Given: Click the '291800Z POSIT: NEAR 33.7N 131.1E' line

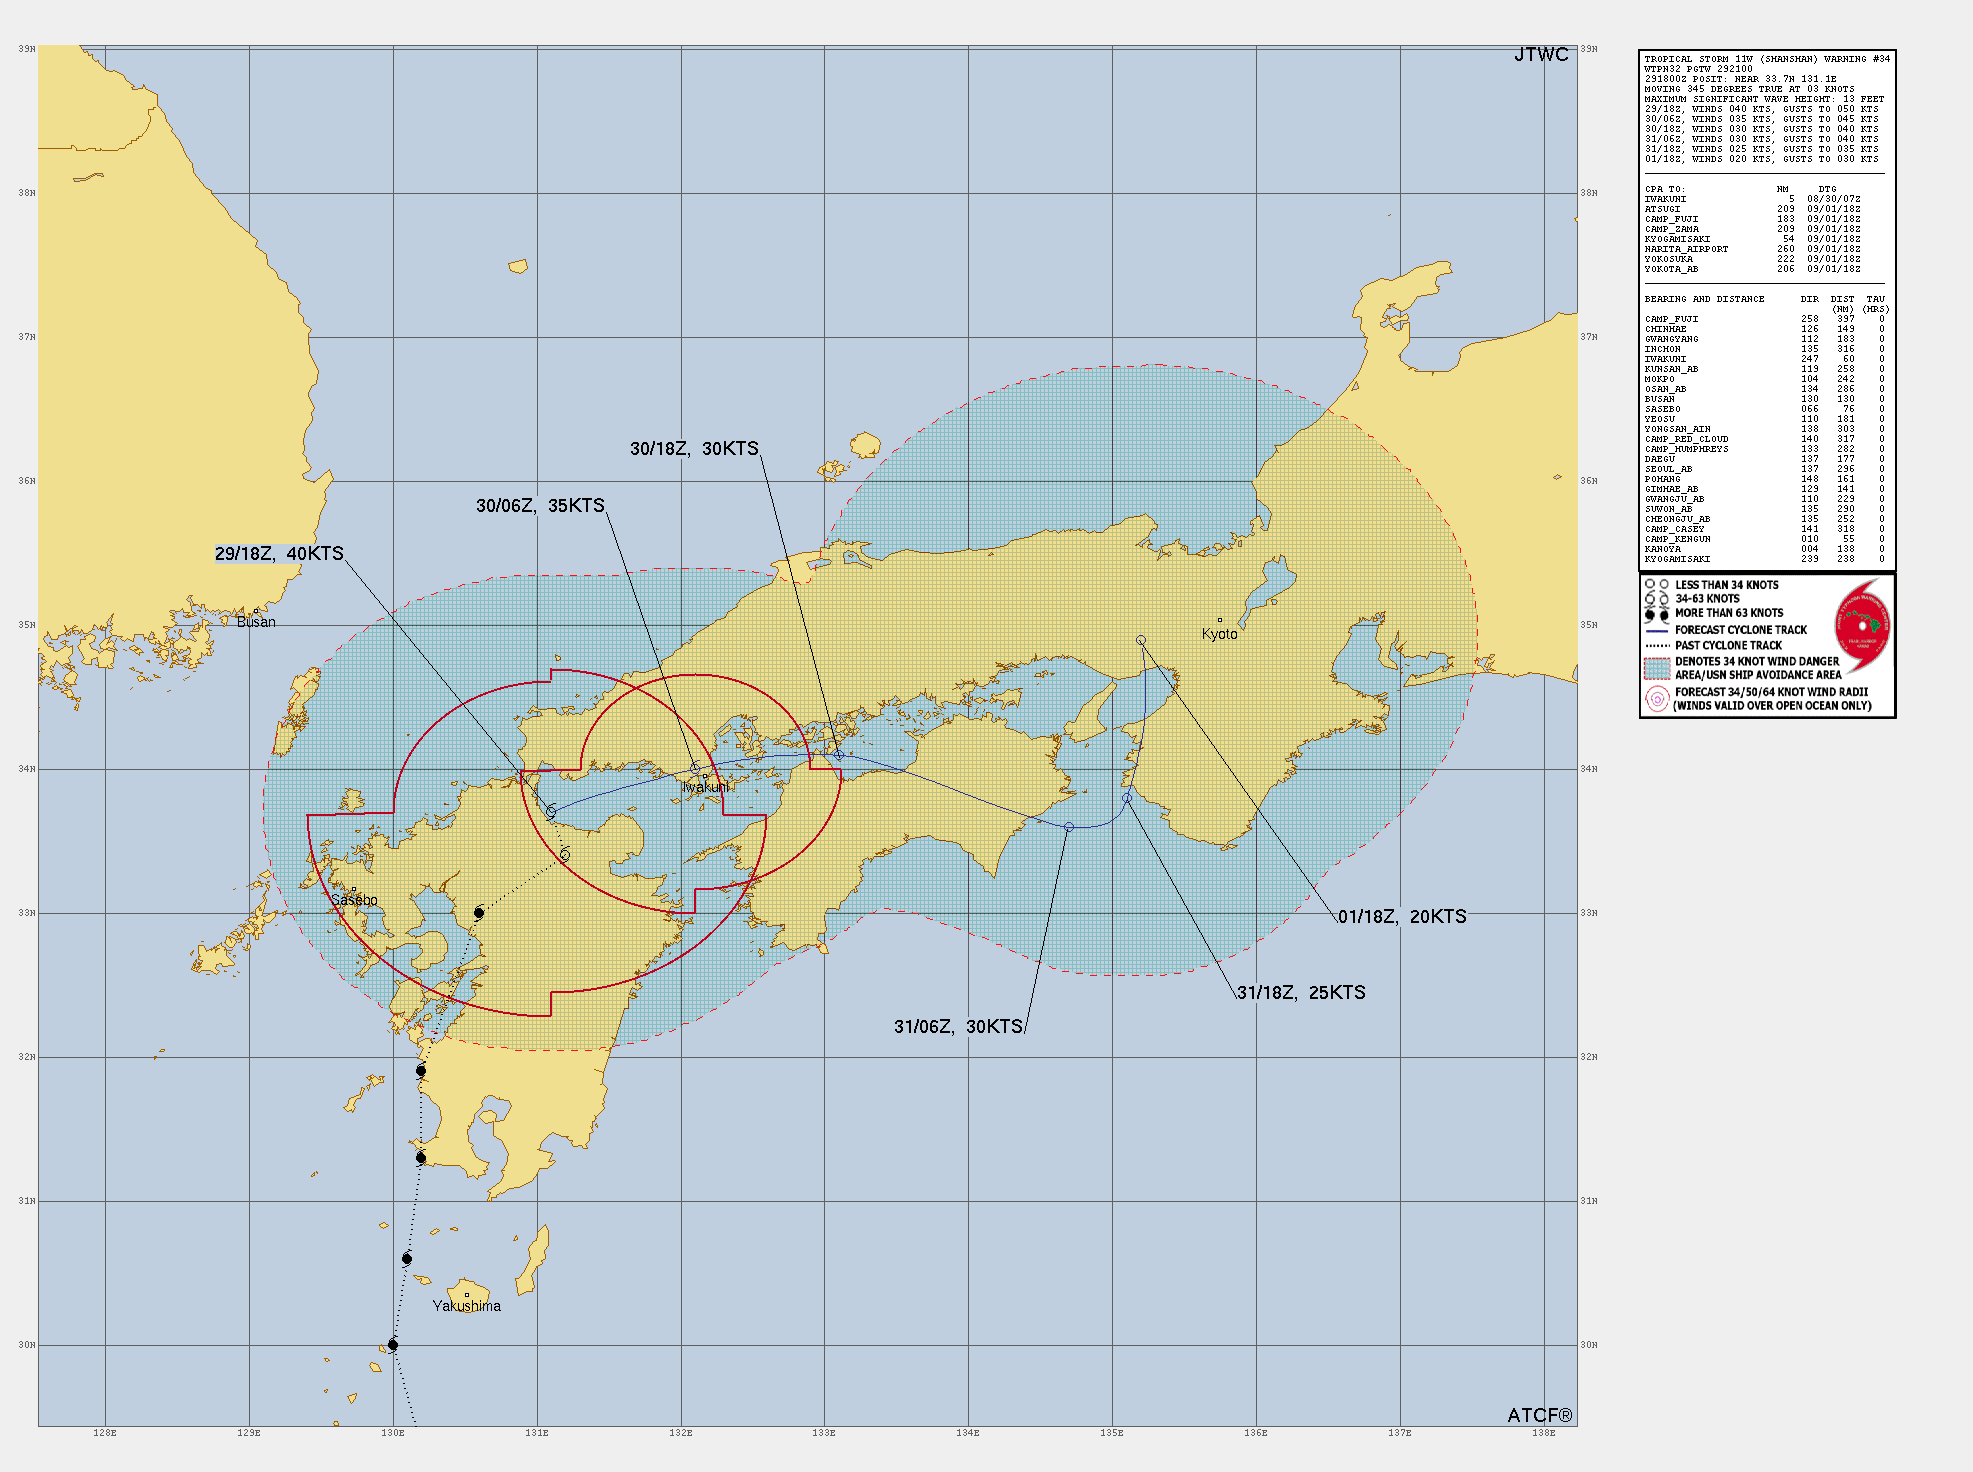Looking at the screenshot, I should pos(1740,79).
